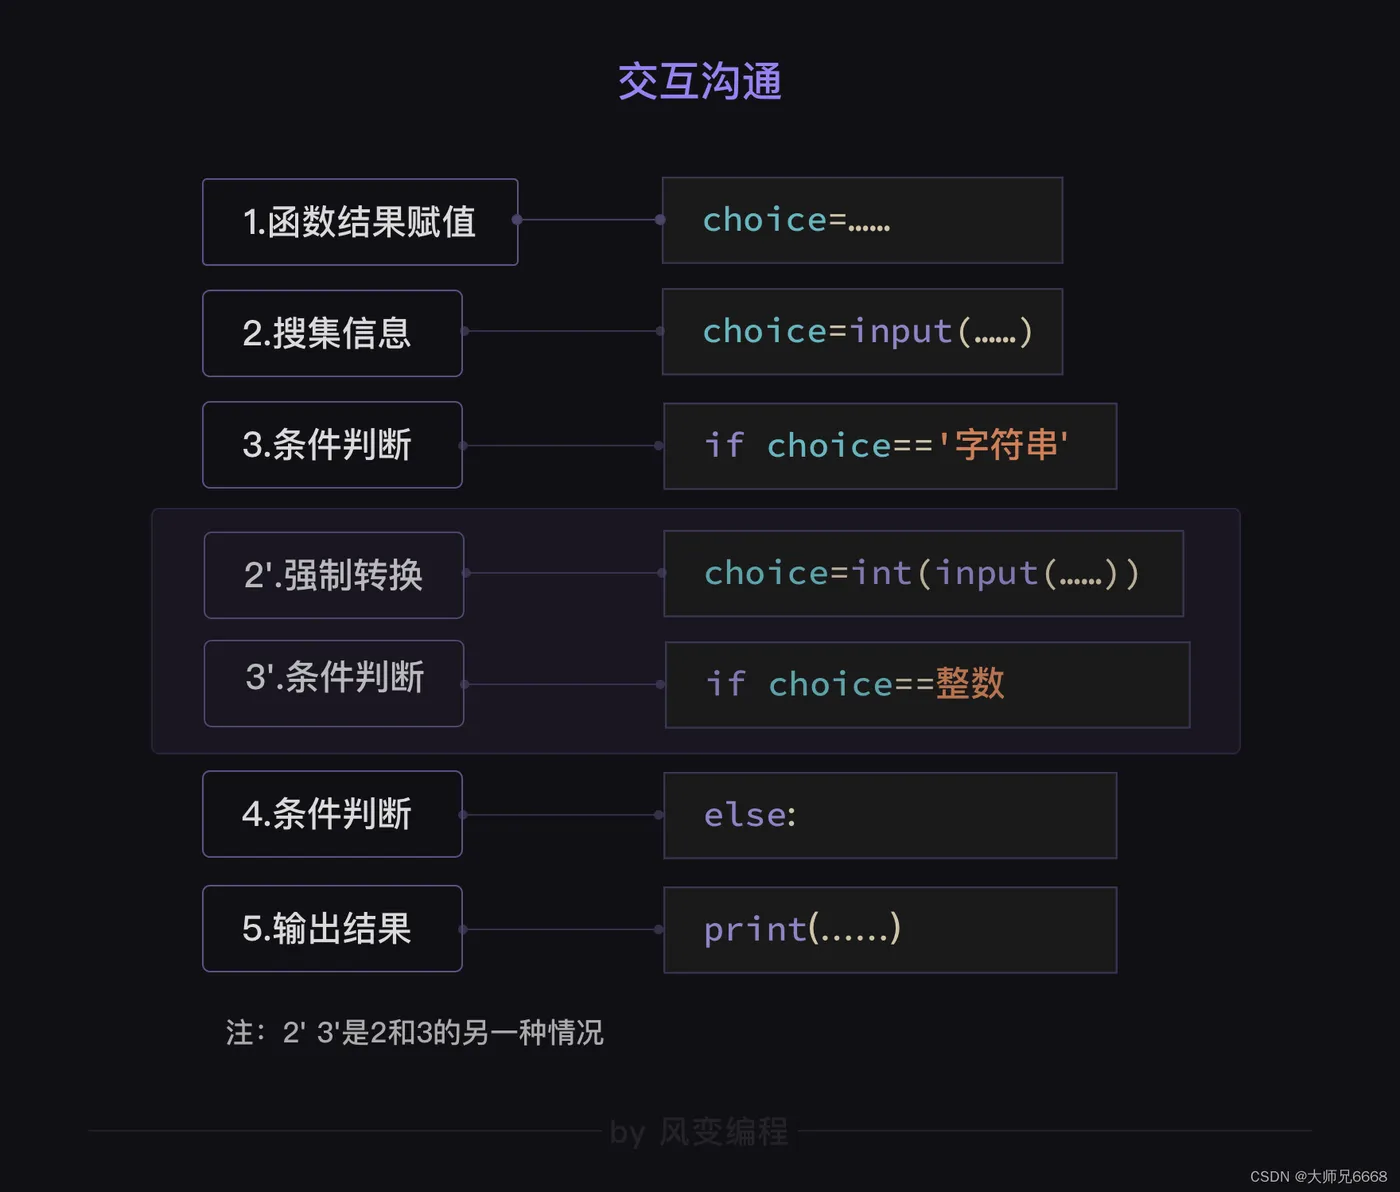Click the if choice==整数 code box

(x=927, y=685)
